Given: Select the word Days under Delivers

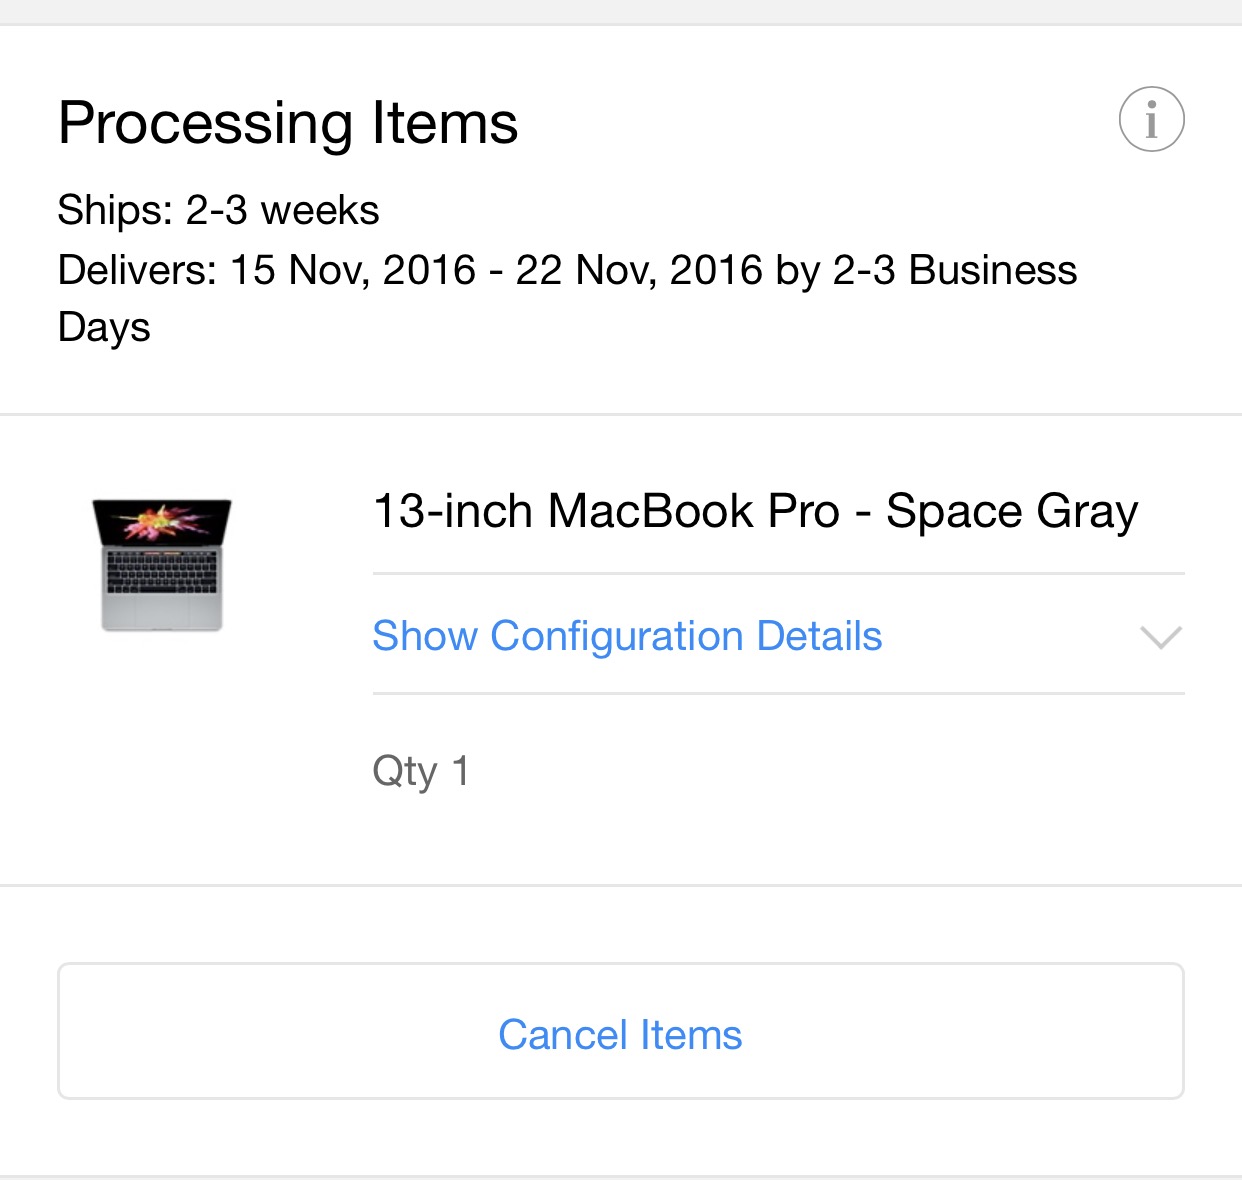Looking at the screenshot, I should pyautogui.click(x=104, y=328).
